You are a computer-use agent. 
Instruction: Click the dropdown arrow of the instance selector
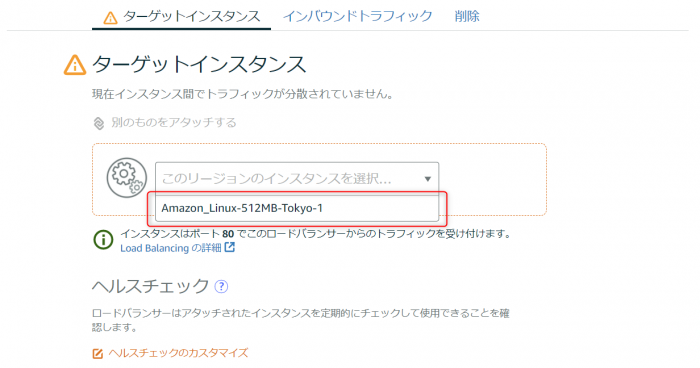click(x=427, y=179)
